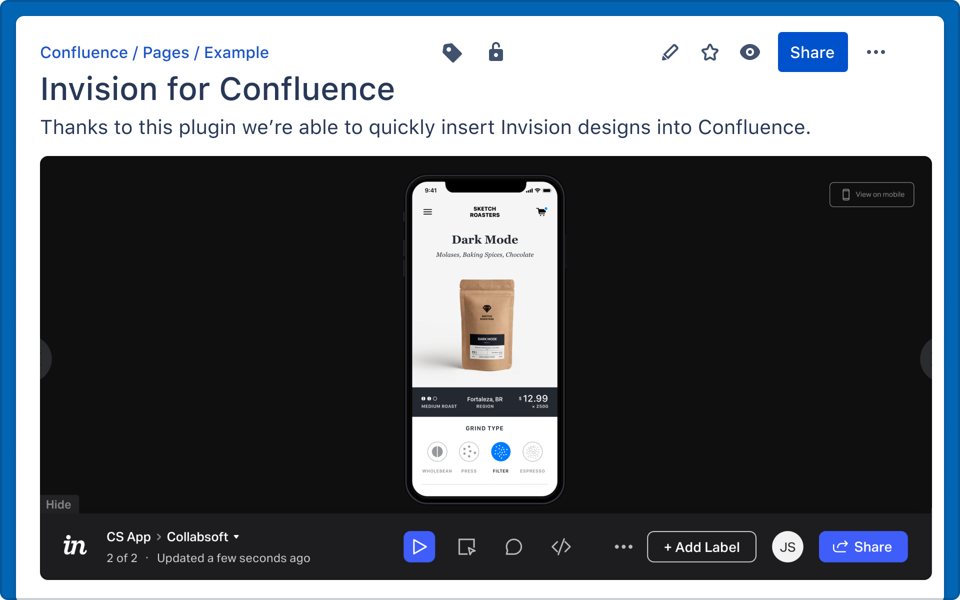Star this page as favorite
This screenshot has width=960, height=600.
[x=710, y=53]
